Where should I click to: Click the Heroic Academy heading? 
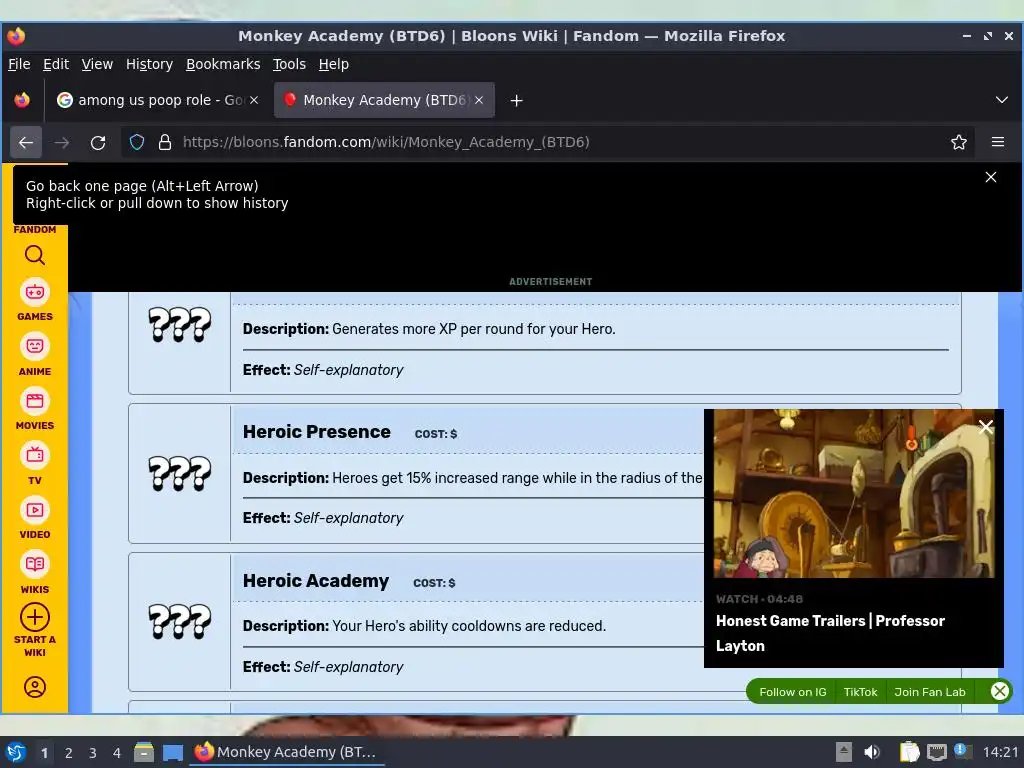pyautogui.click(x=316, y=581)
